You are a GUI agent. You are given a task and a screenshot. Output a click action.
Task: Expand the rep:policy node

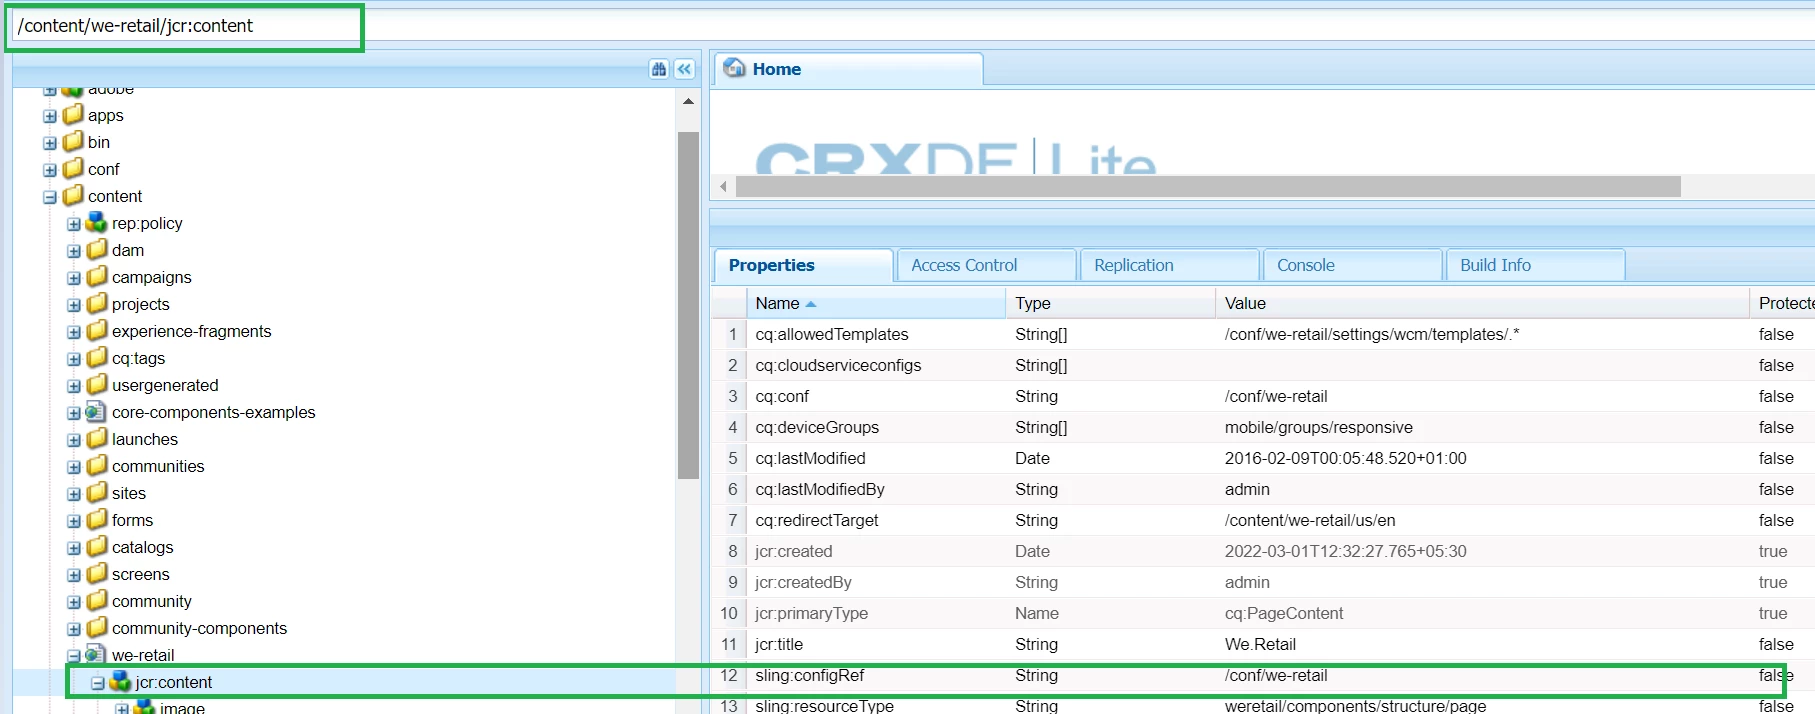pos(74,224)
